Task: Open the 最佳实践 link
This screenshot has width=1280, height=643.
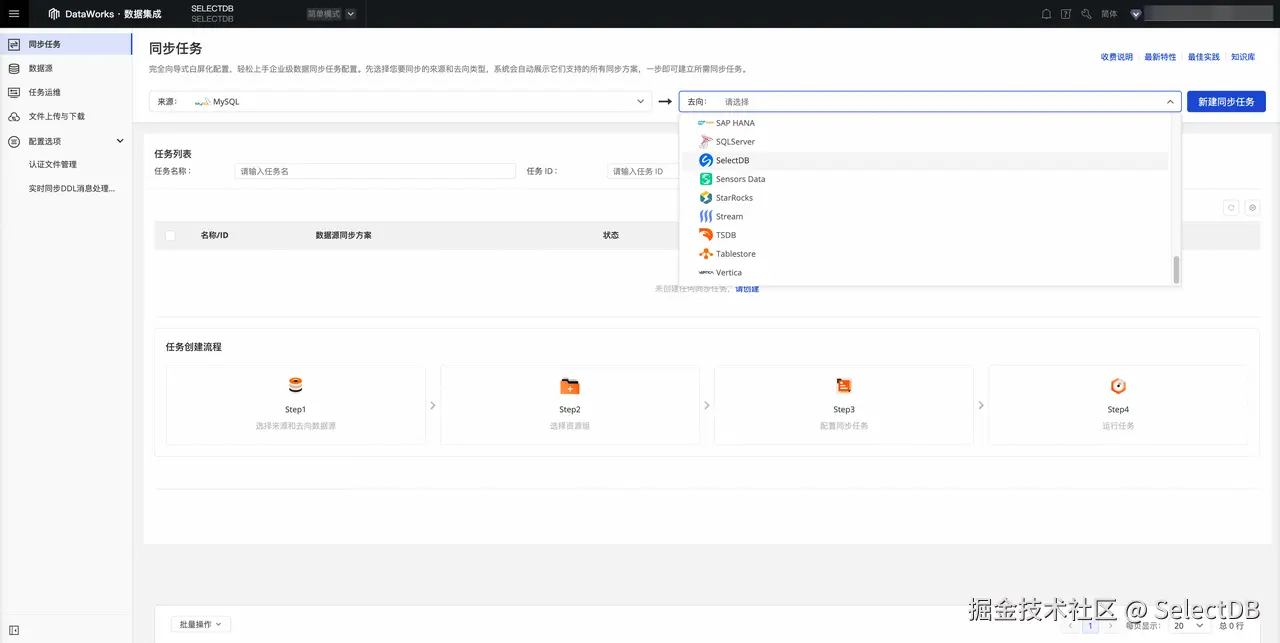Action: click(1204, 57)
